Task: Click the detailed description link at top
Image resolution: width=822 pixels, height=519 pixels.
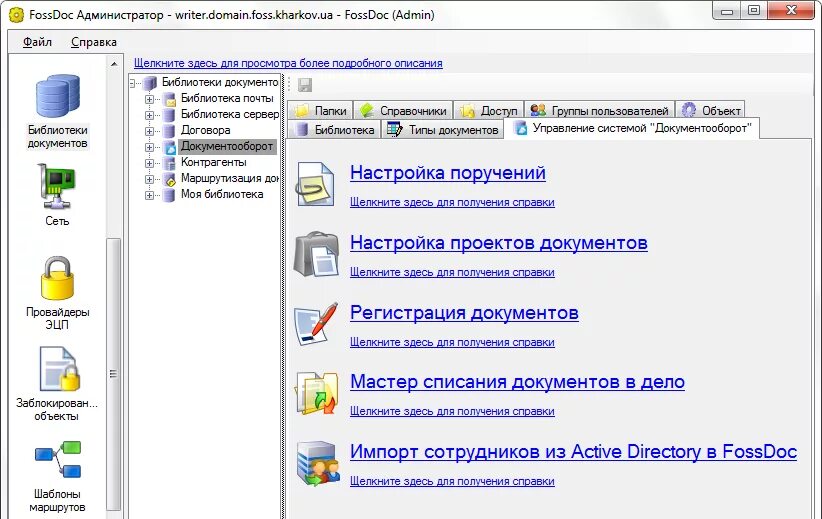Action: [288, 63]
